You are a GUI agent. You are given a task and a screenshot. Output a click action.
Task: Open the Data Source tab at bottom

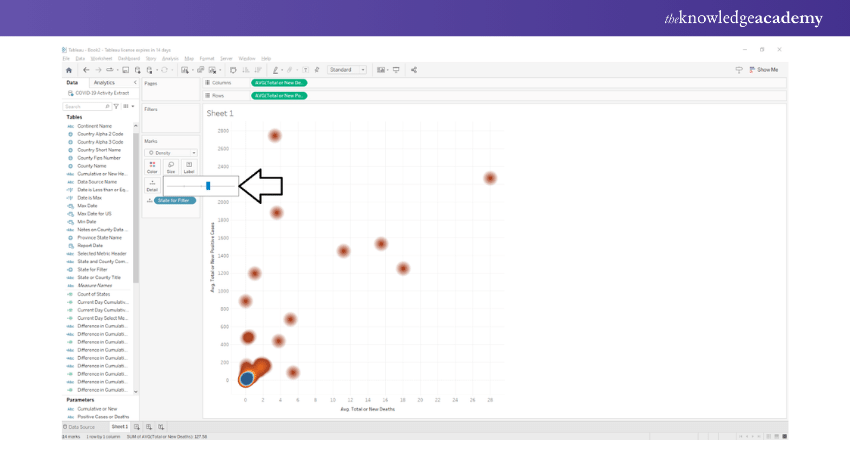tap(85, 426)
